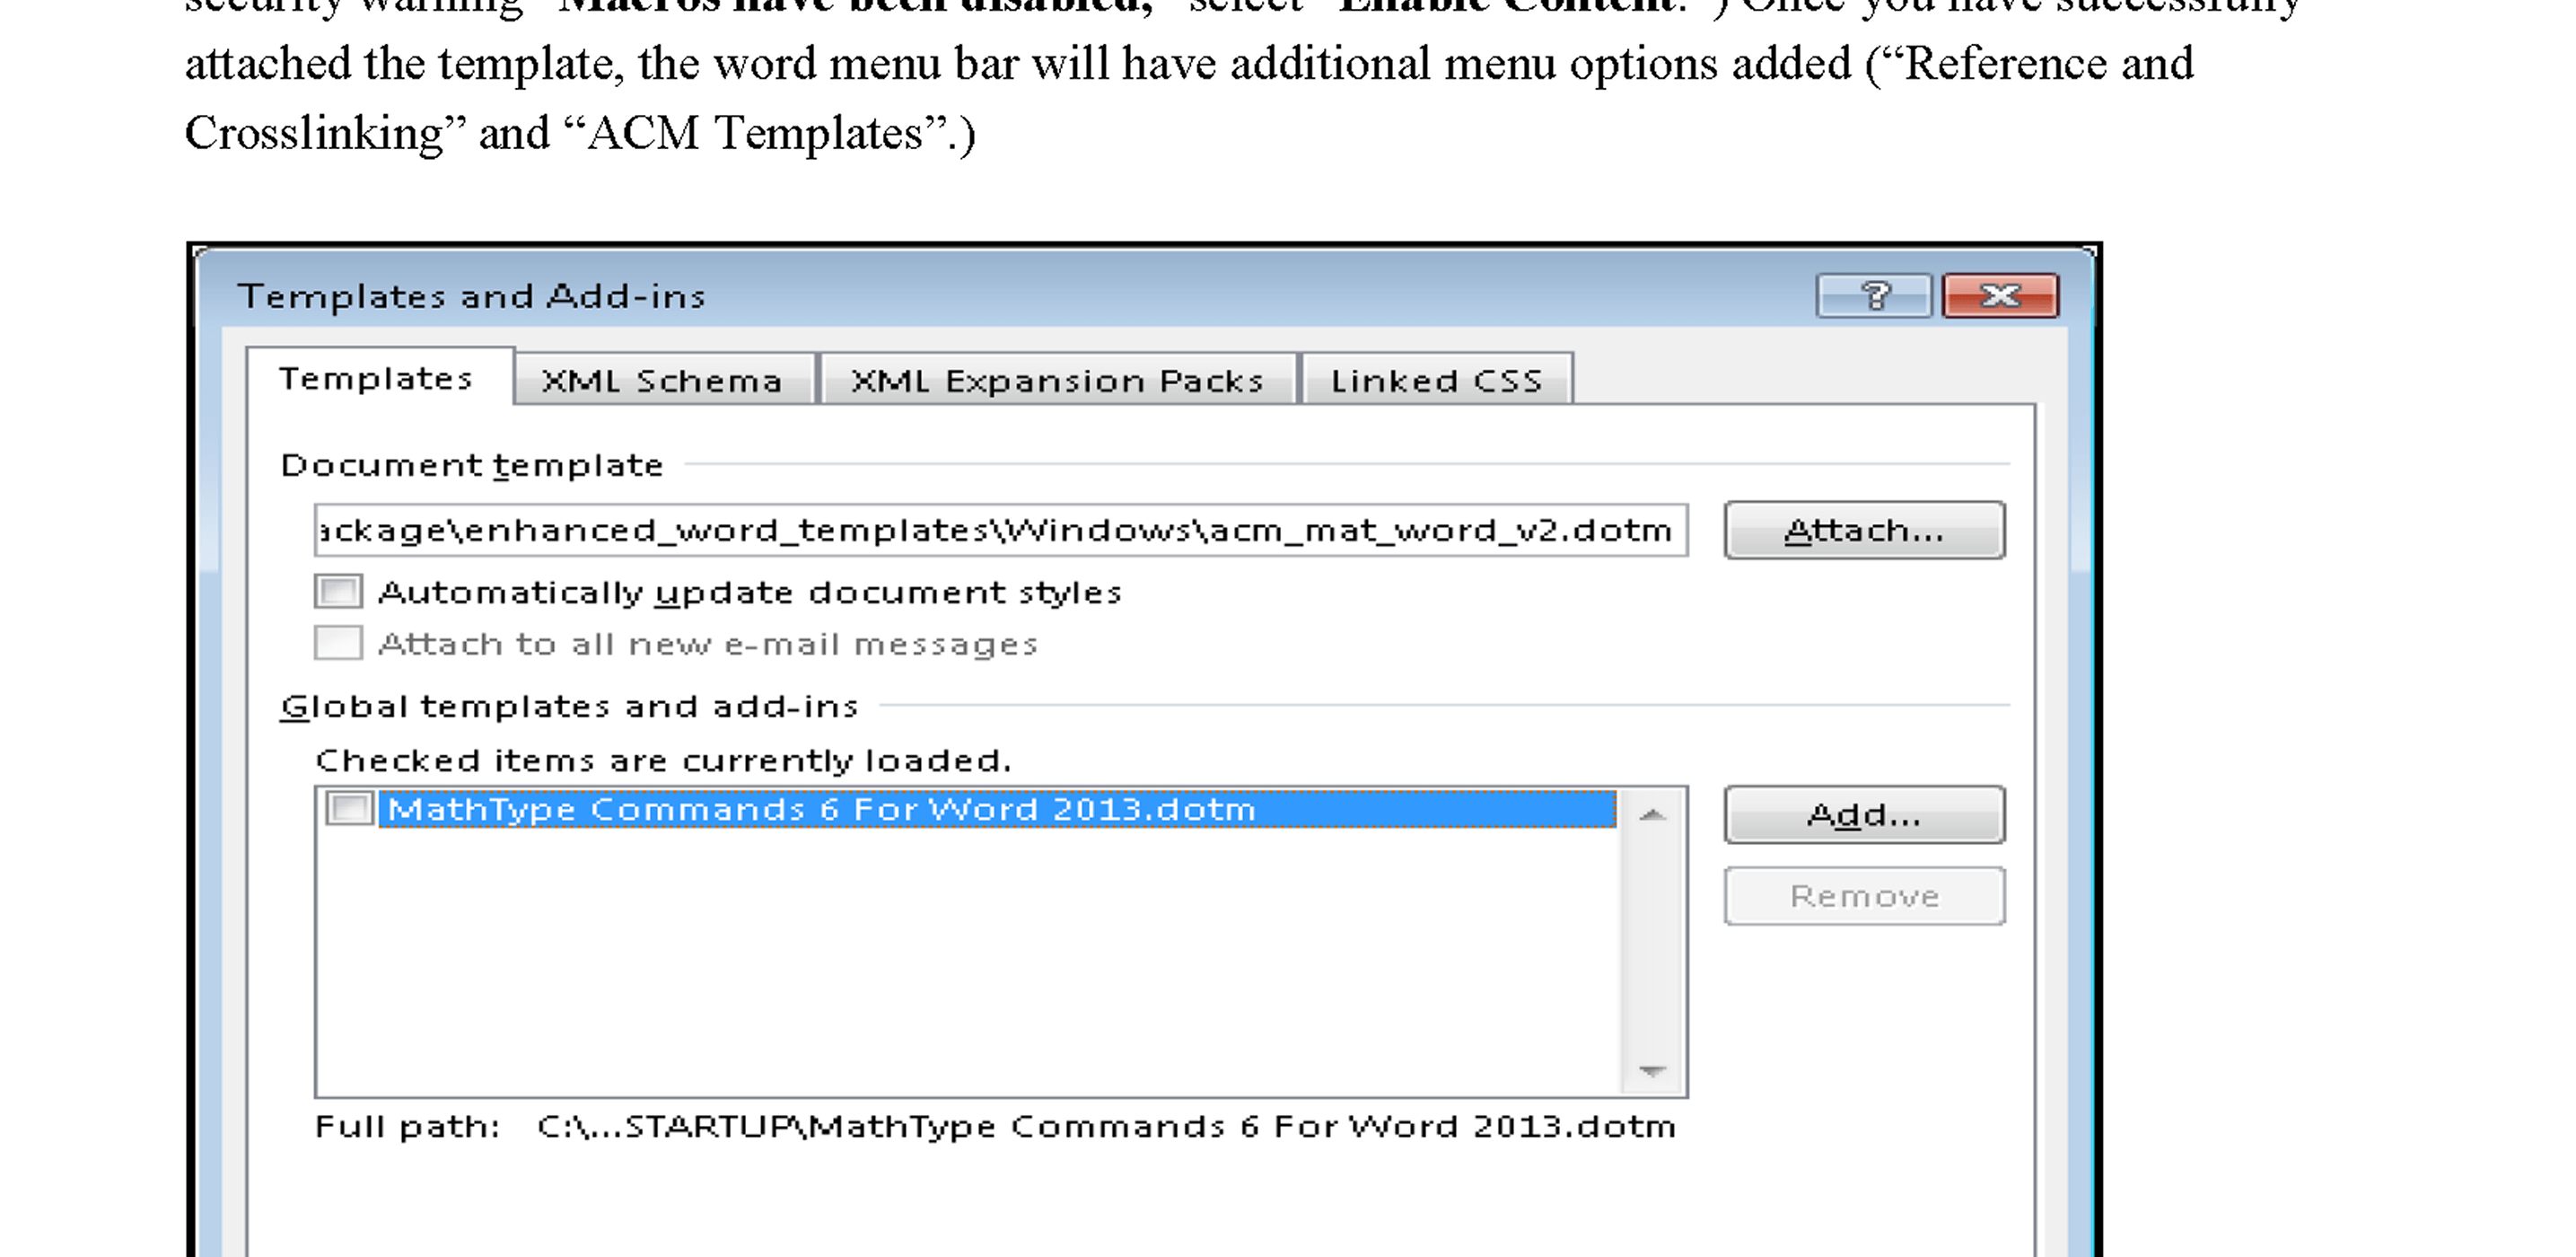The width and height of the screenshot is (2576, 1257).
Task: Click the add-ins list scrollbar track
Action: pos(1652,940)
